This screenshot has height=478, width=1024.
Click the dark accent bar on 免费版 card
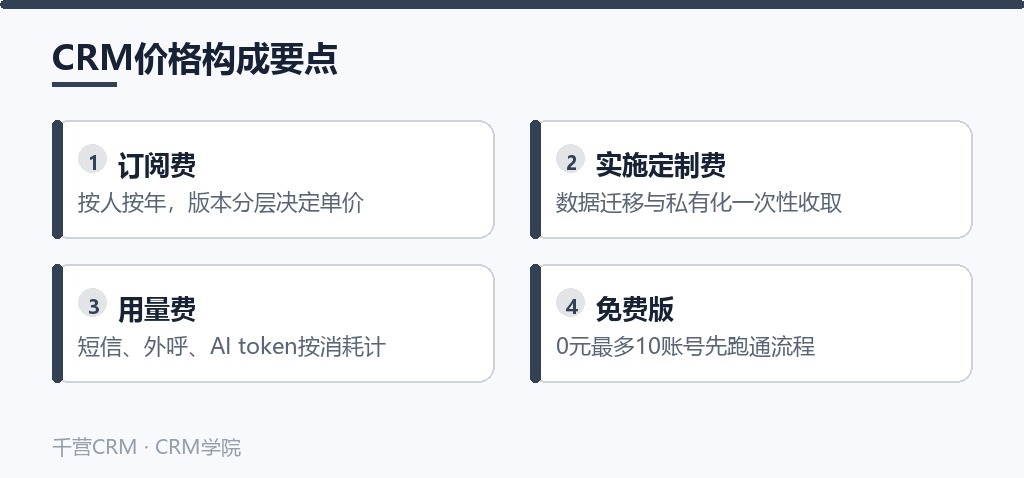point(536,323)
